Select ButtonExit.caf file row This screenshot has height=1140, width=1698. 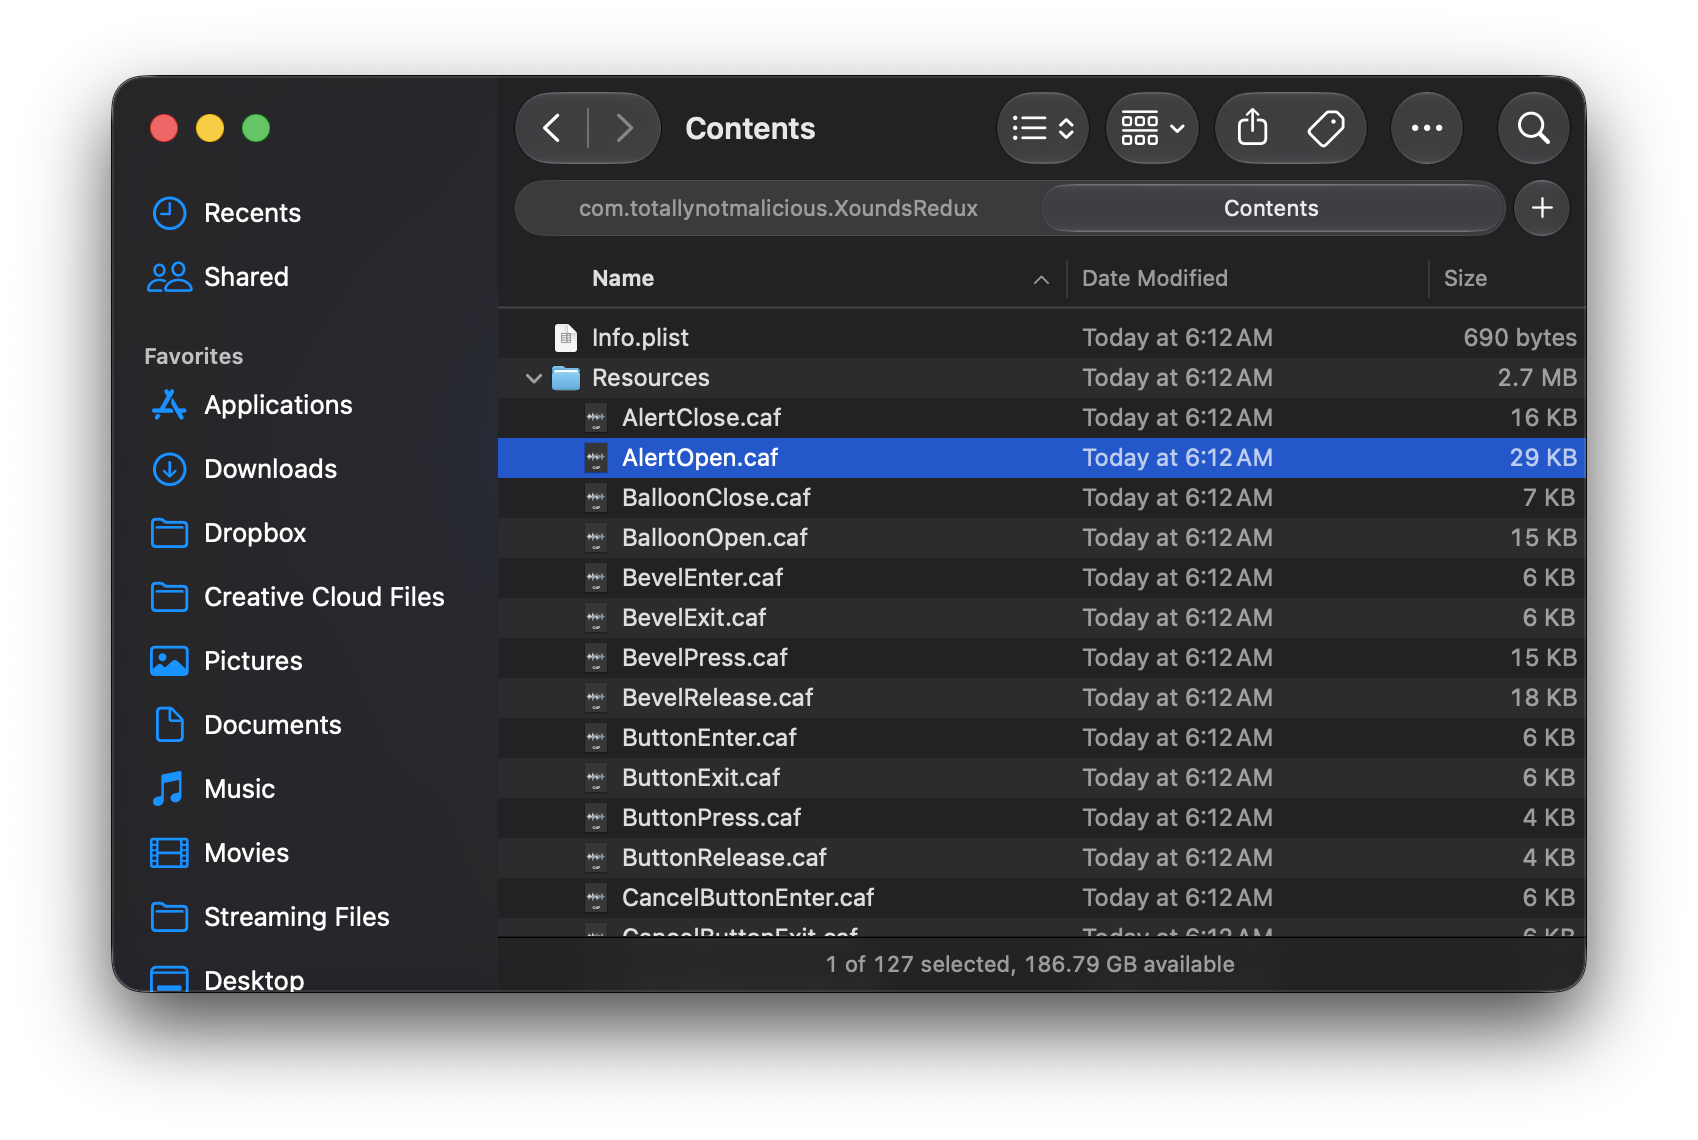click(x=1042, y=778)
